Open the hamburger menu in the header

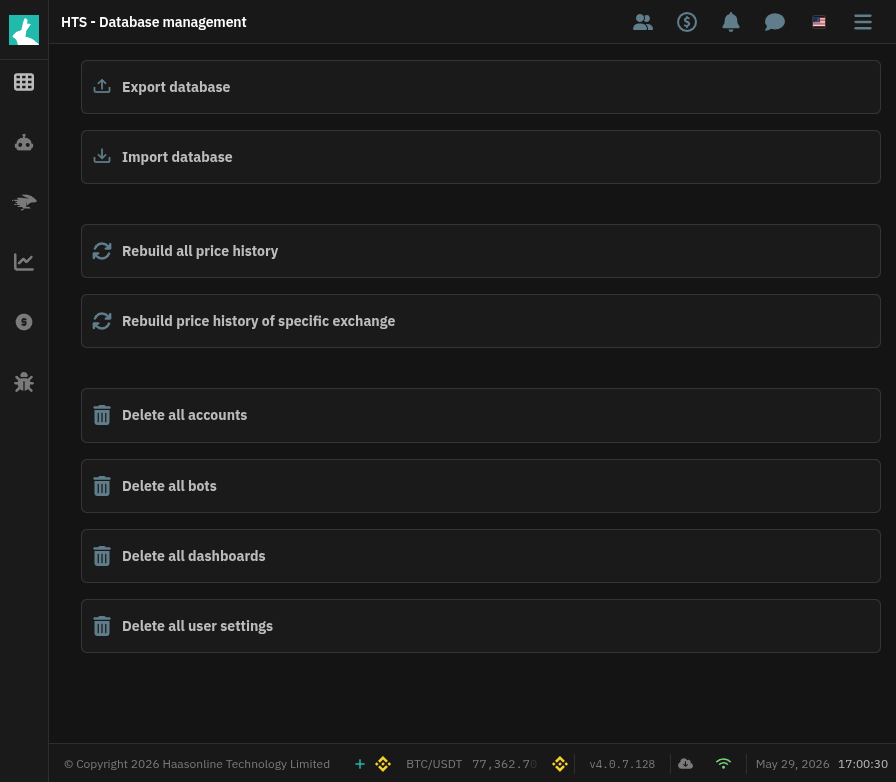point(863,22)
